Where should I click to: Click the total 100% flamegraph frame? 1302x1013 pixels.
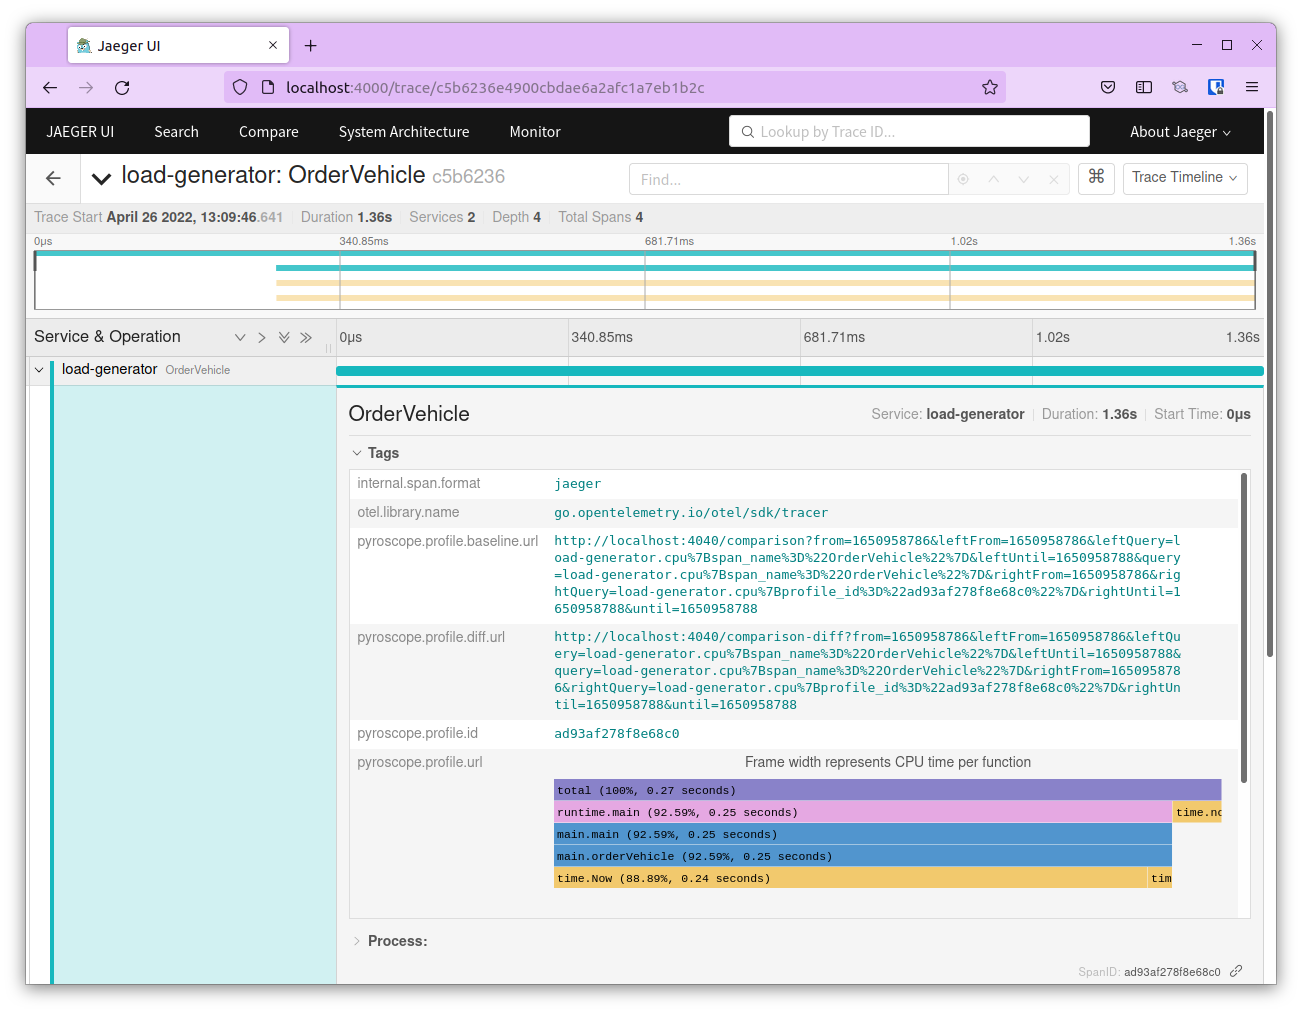pyautogui.click(x=888, y=790)
